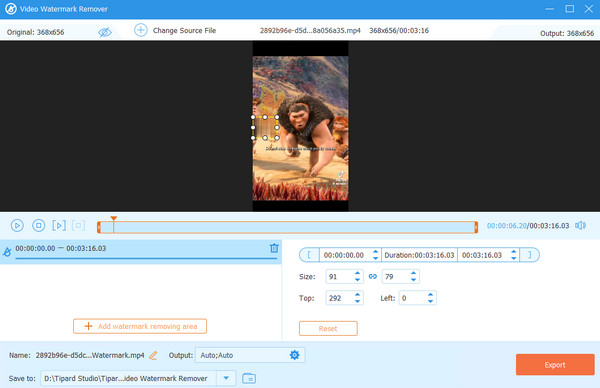This screenshot has width=600, height=388.
Task: Open output settings with gear icon
Action: point(294,355)
